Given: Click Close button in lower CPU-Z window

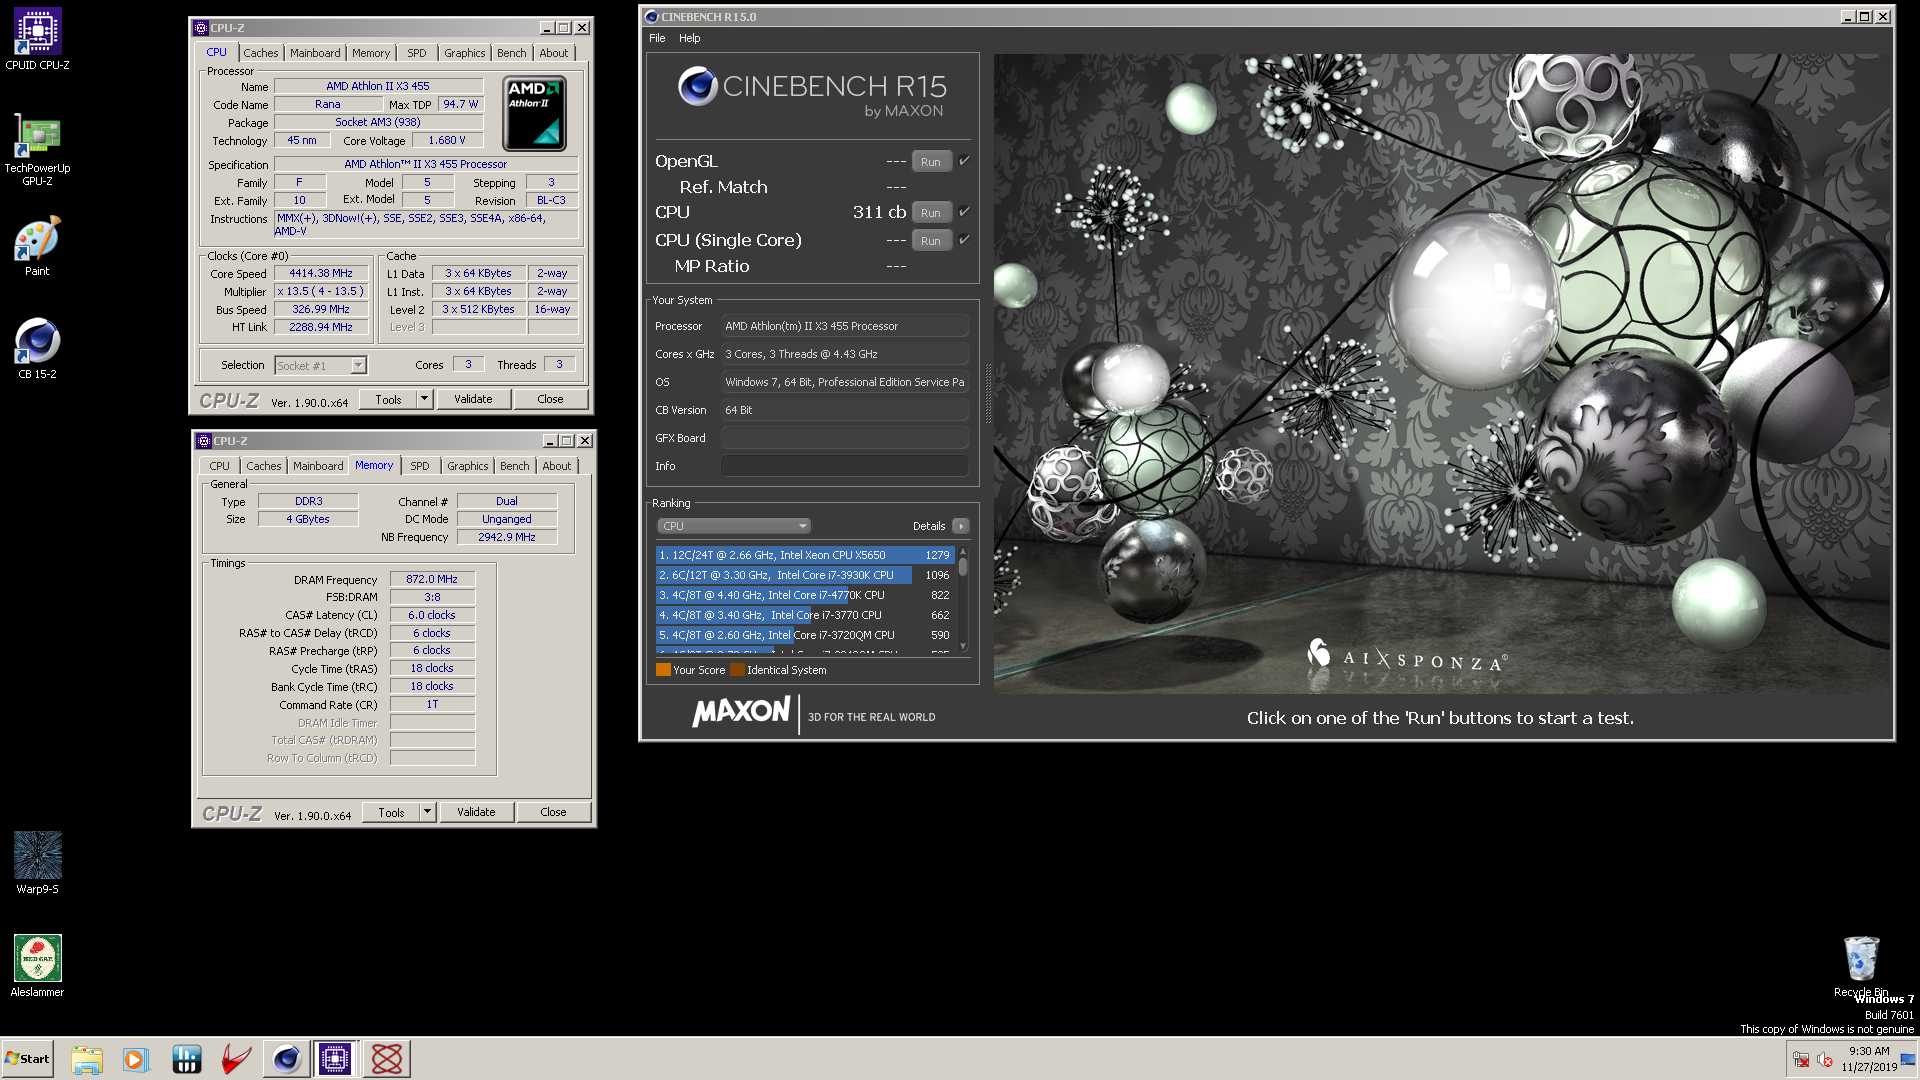Looking at the screenshot, I should [553, 812].
